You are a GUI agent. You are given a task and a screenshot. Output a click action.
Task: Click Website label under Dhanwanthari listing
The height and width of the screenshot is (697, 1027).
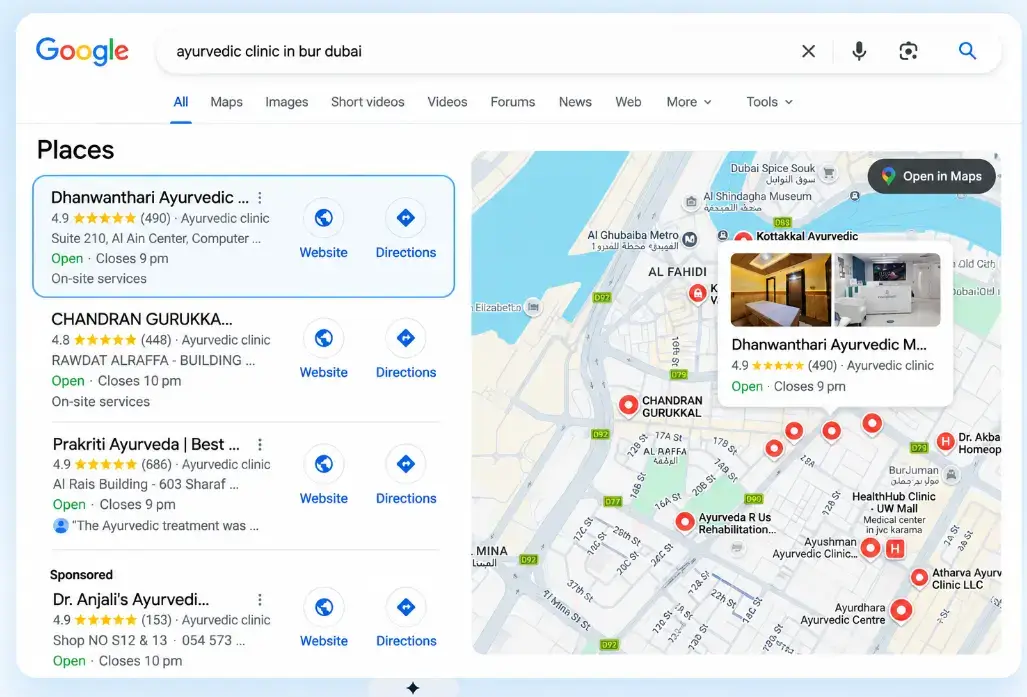pyautogui.click(x=324, y=253)
